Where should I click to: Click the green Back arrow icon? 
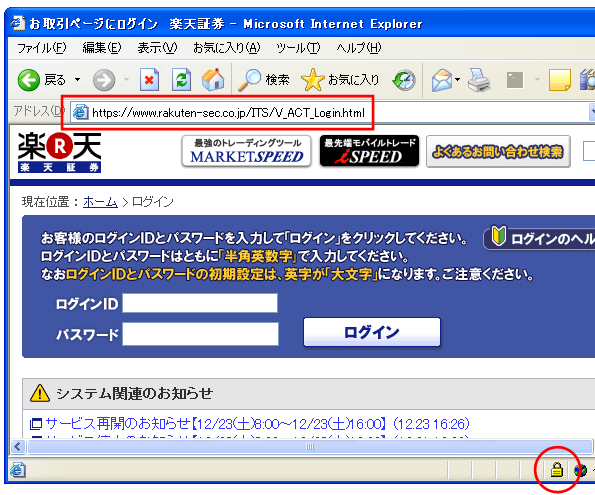click(29, 80)
